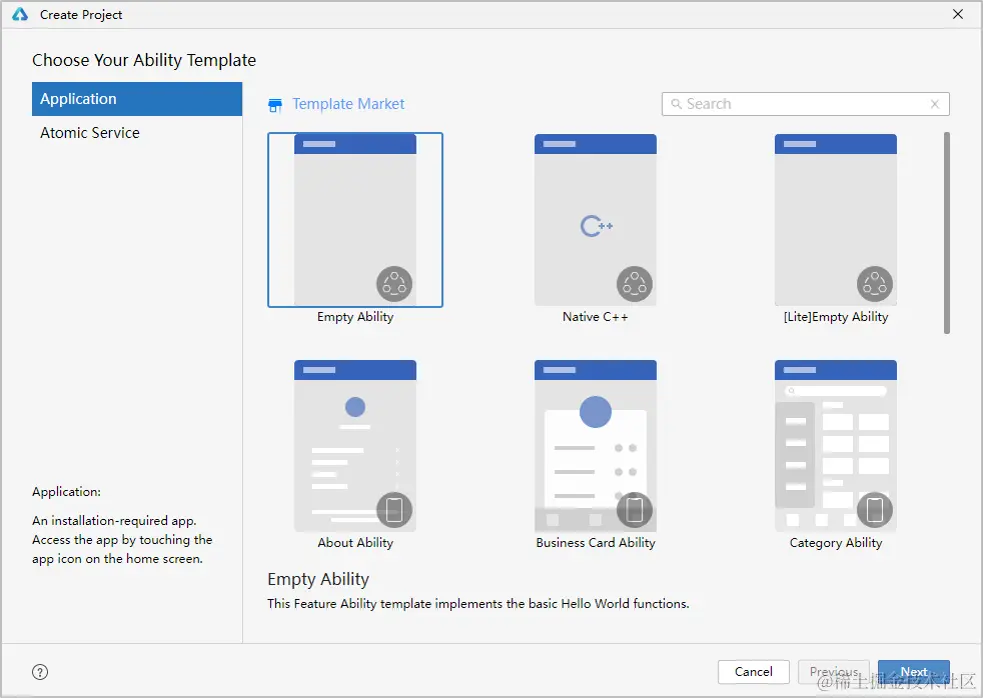Image resolution: width=983 pixels, height=698 pixels.
Task: Click the phone badge on About Ability
Action: pyautogui.click(x=394, y=510)
